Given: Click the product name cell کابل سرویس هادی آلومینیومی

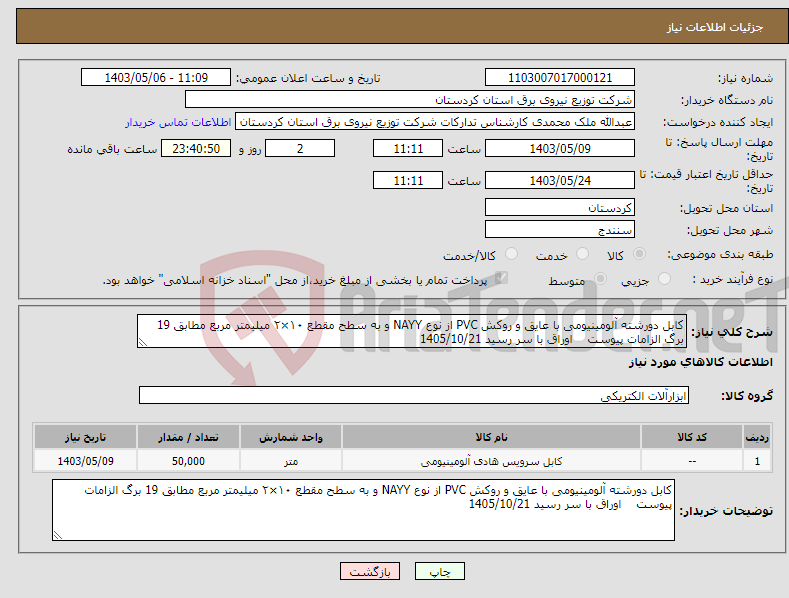Looking at the screenshot, I should [491, 461].
